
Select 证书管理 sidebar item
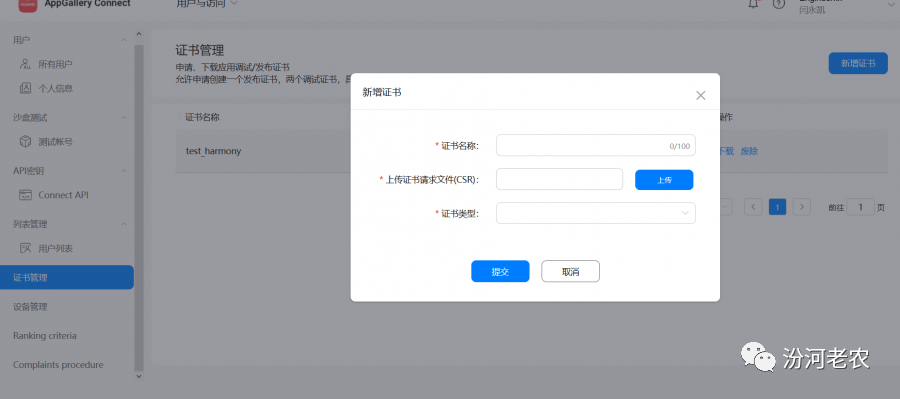point(67,277)
